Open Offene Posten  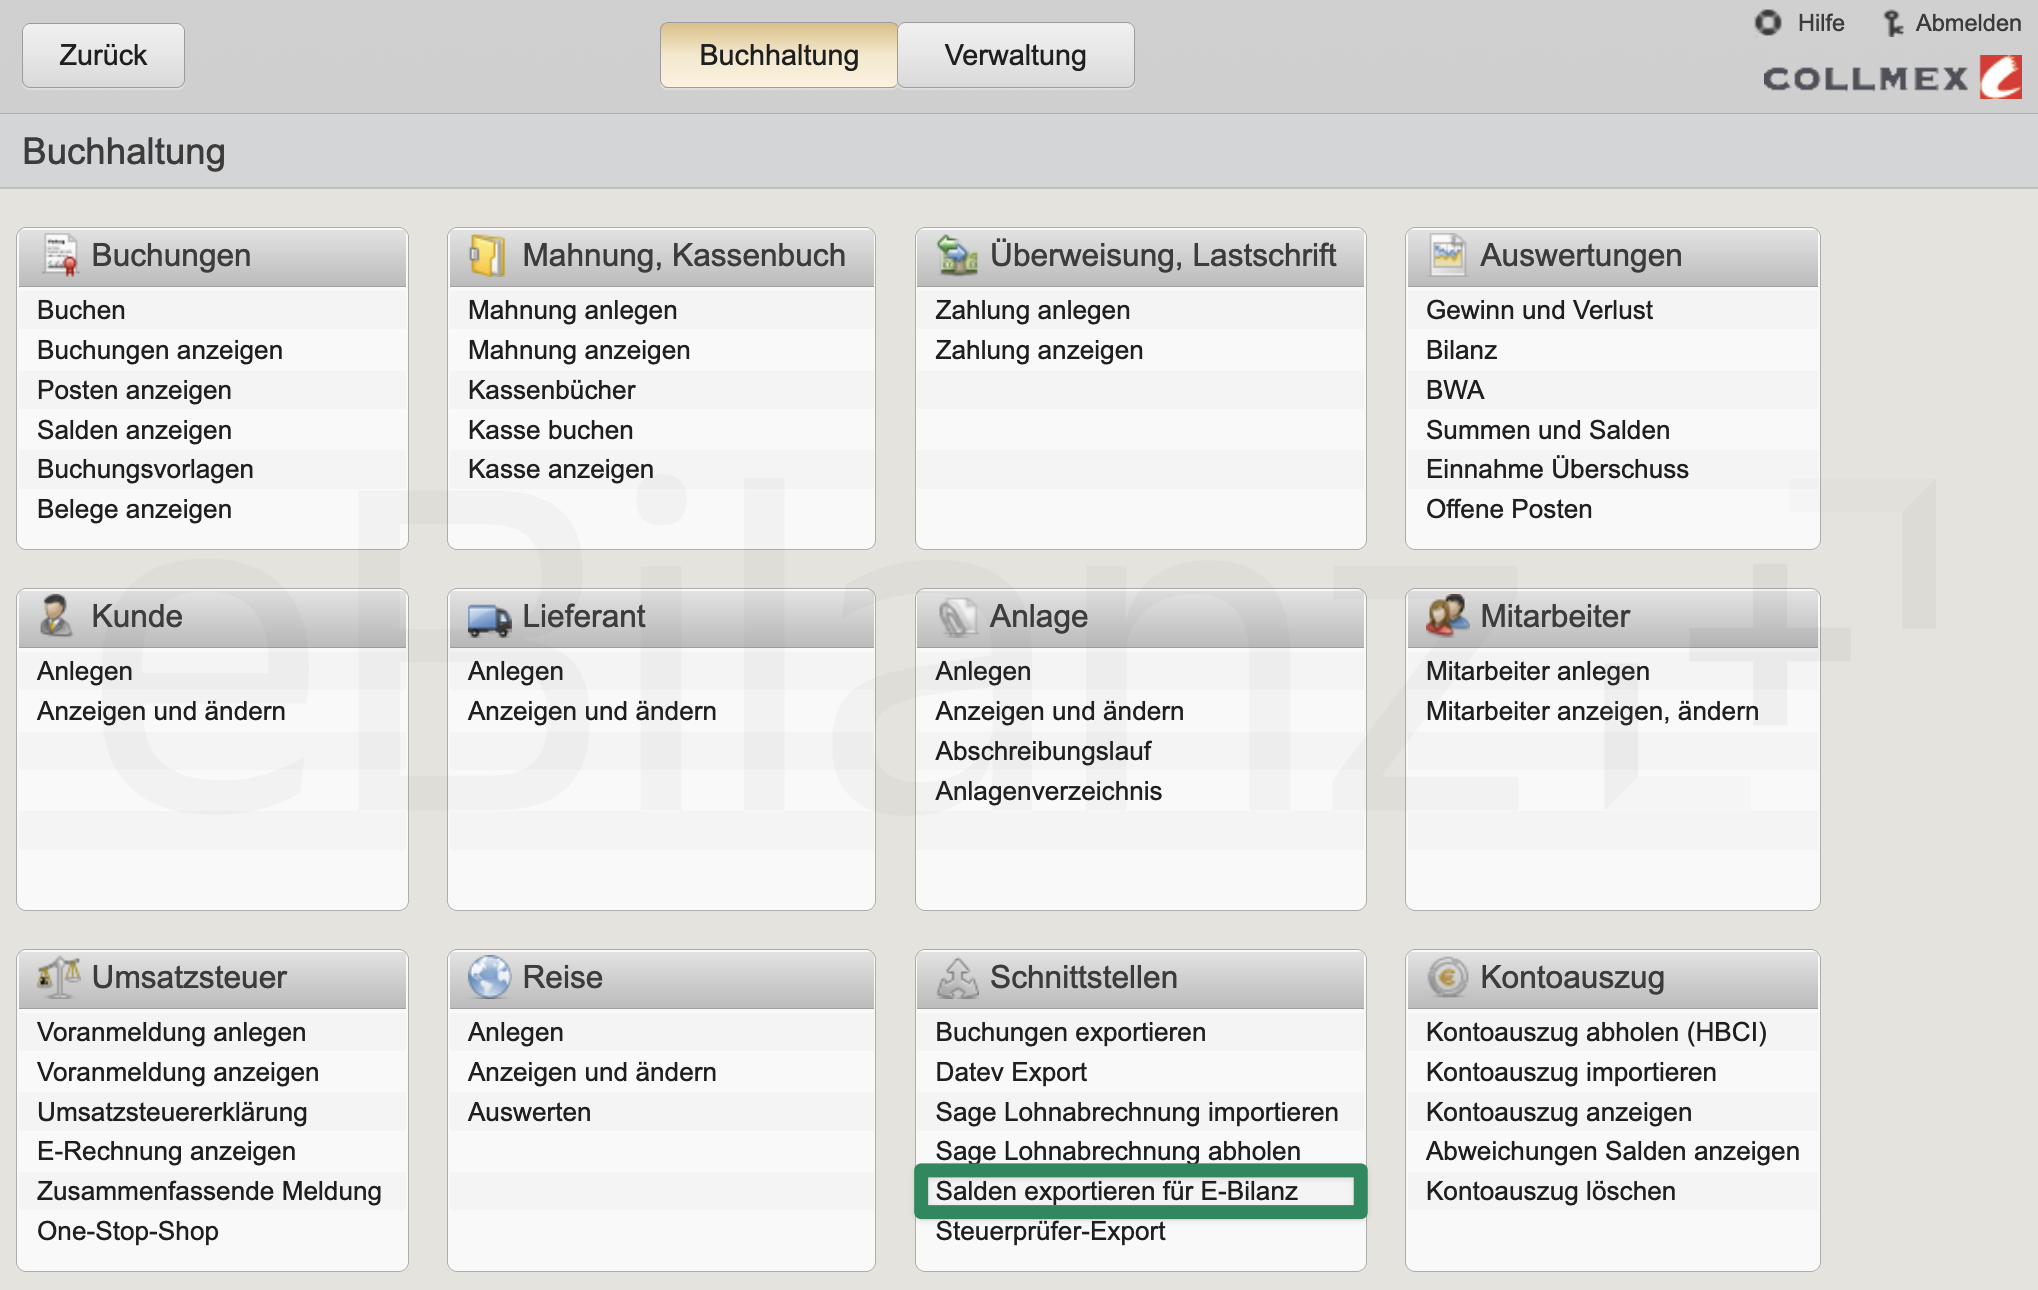[x=1508, y=509]
